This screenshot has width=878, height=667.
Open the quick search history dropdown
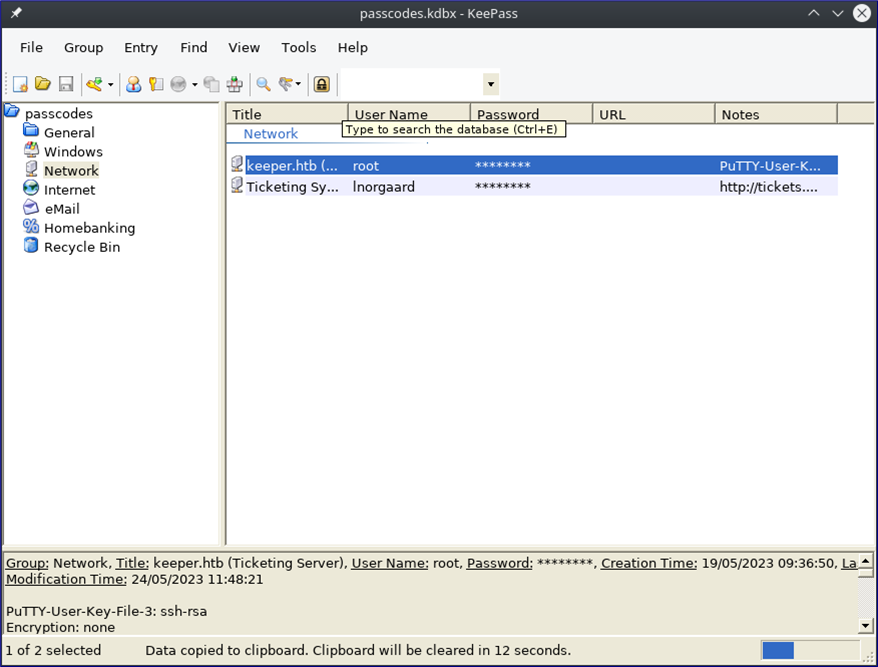(x=491, y=85)
